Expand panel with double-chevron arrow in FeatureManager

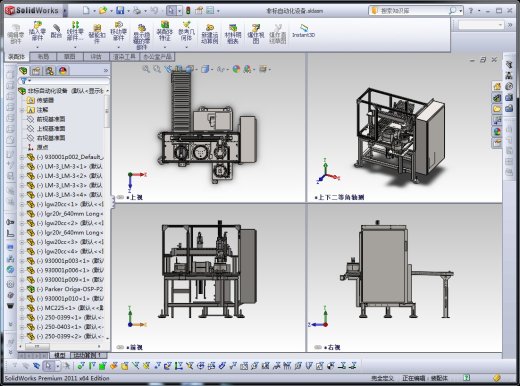[106, 71]
